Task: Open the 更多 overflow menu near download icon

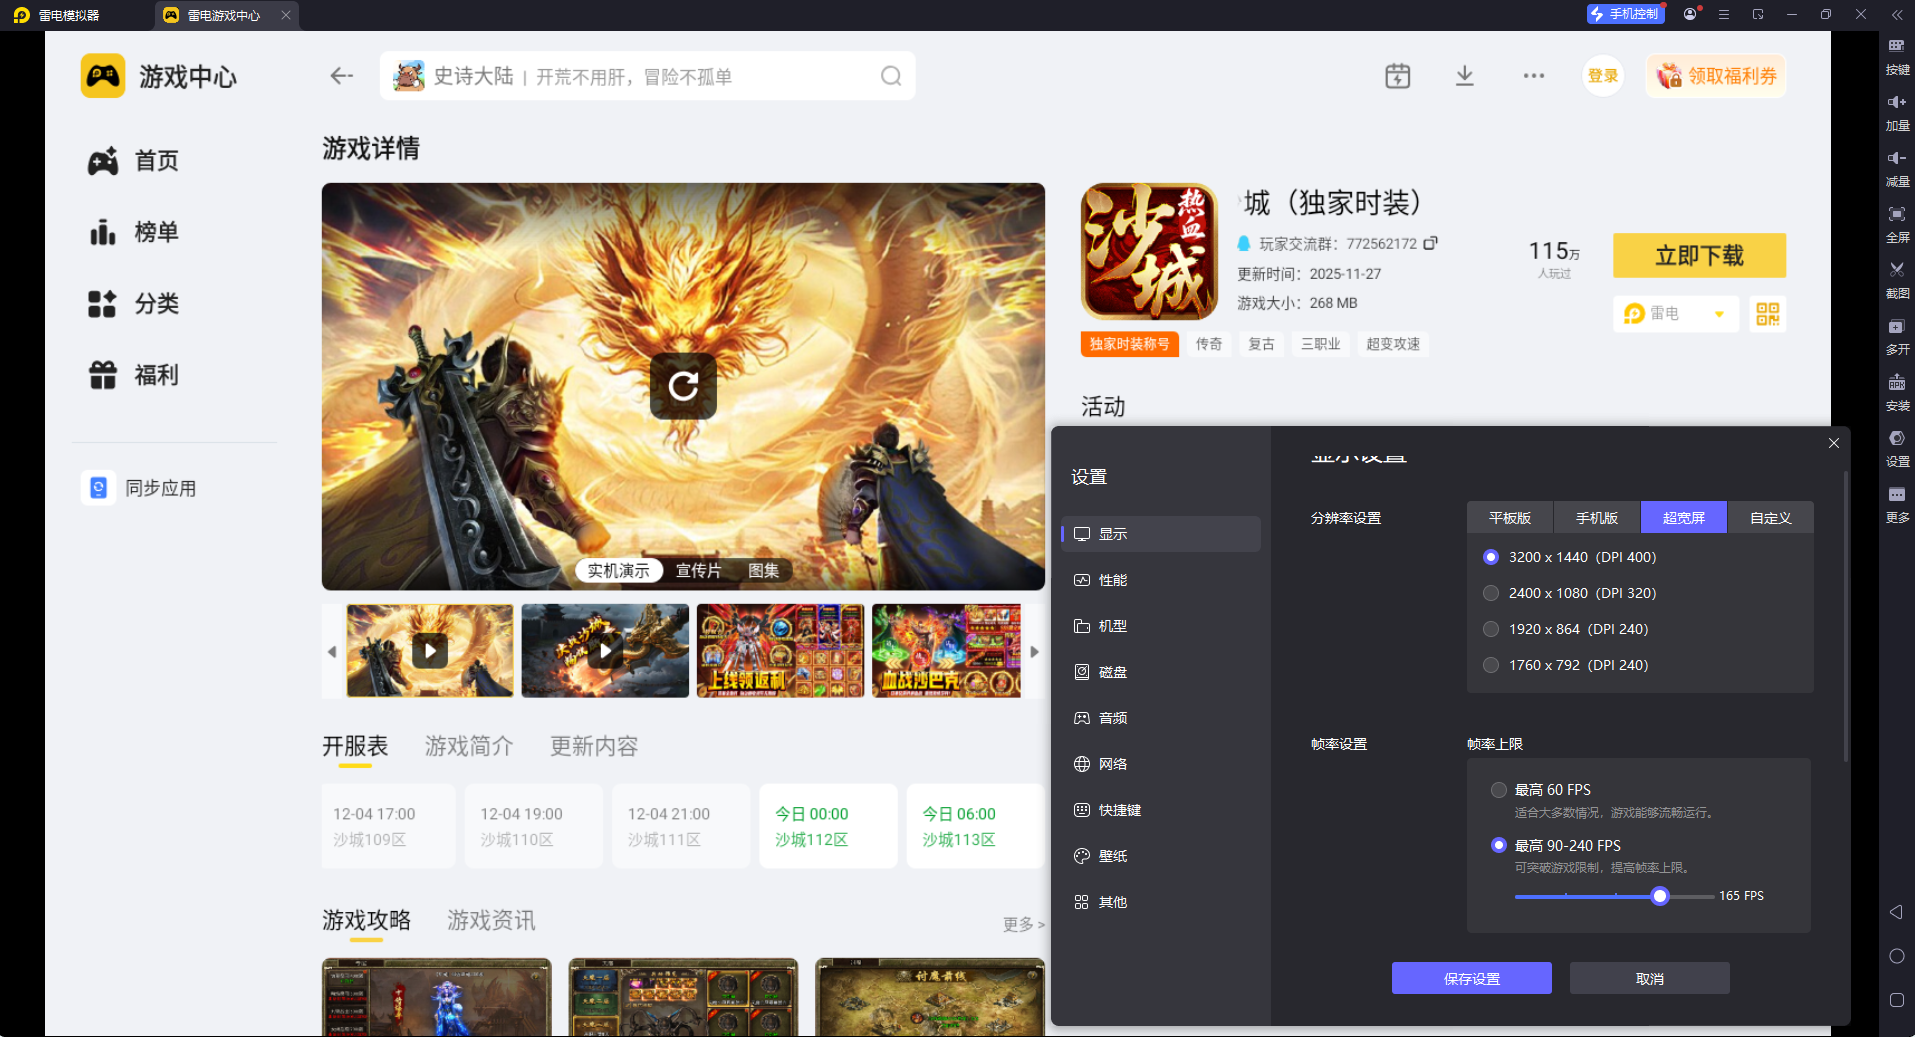Action: click(1533, 75)
